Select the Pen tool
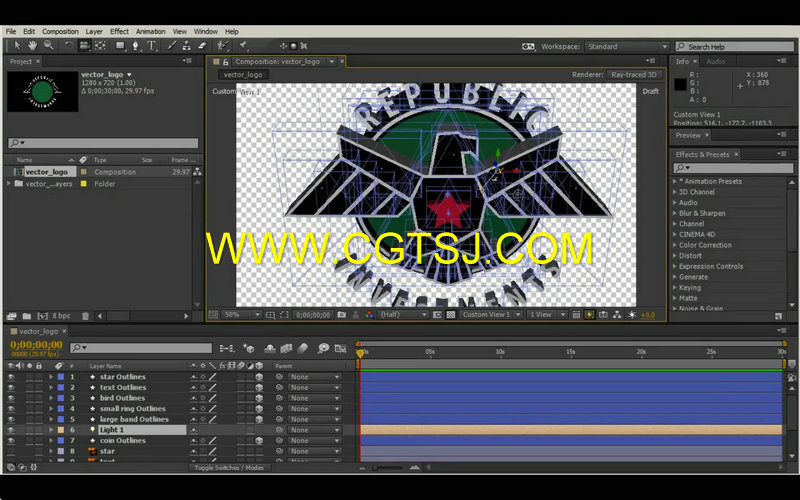Image resolution: width=800 pixels, height=500 pixels. point(136,46)
